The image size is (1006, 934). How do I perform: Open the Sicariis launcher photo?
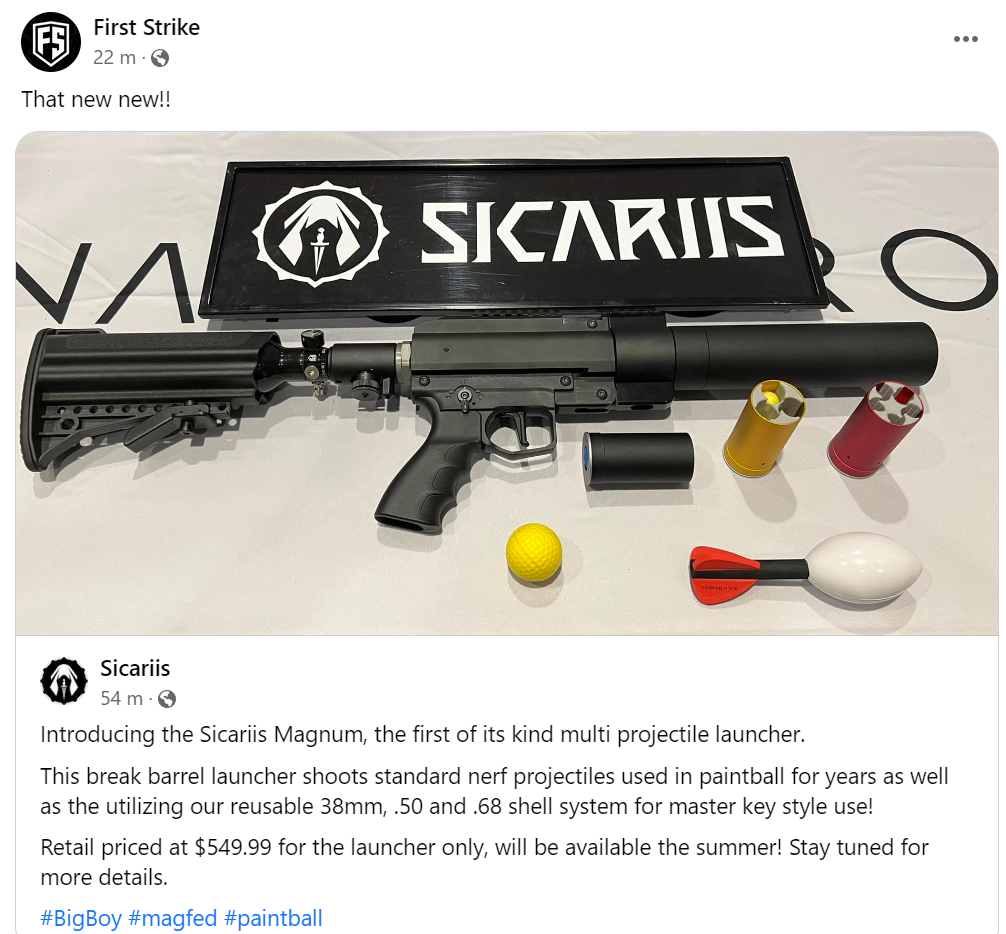(507, 384)
